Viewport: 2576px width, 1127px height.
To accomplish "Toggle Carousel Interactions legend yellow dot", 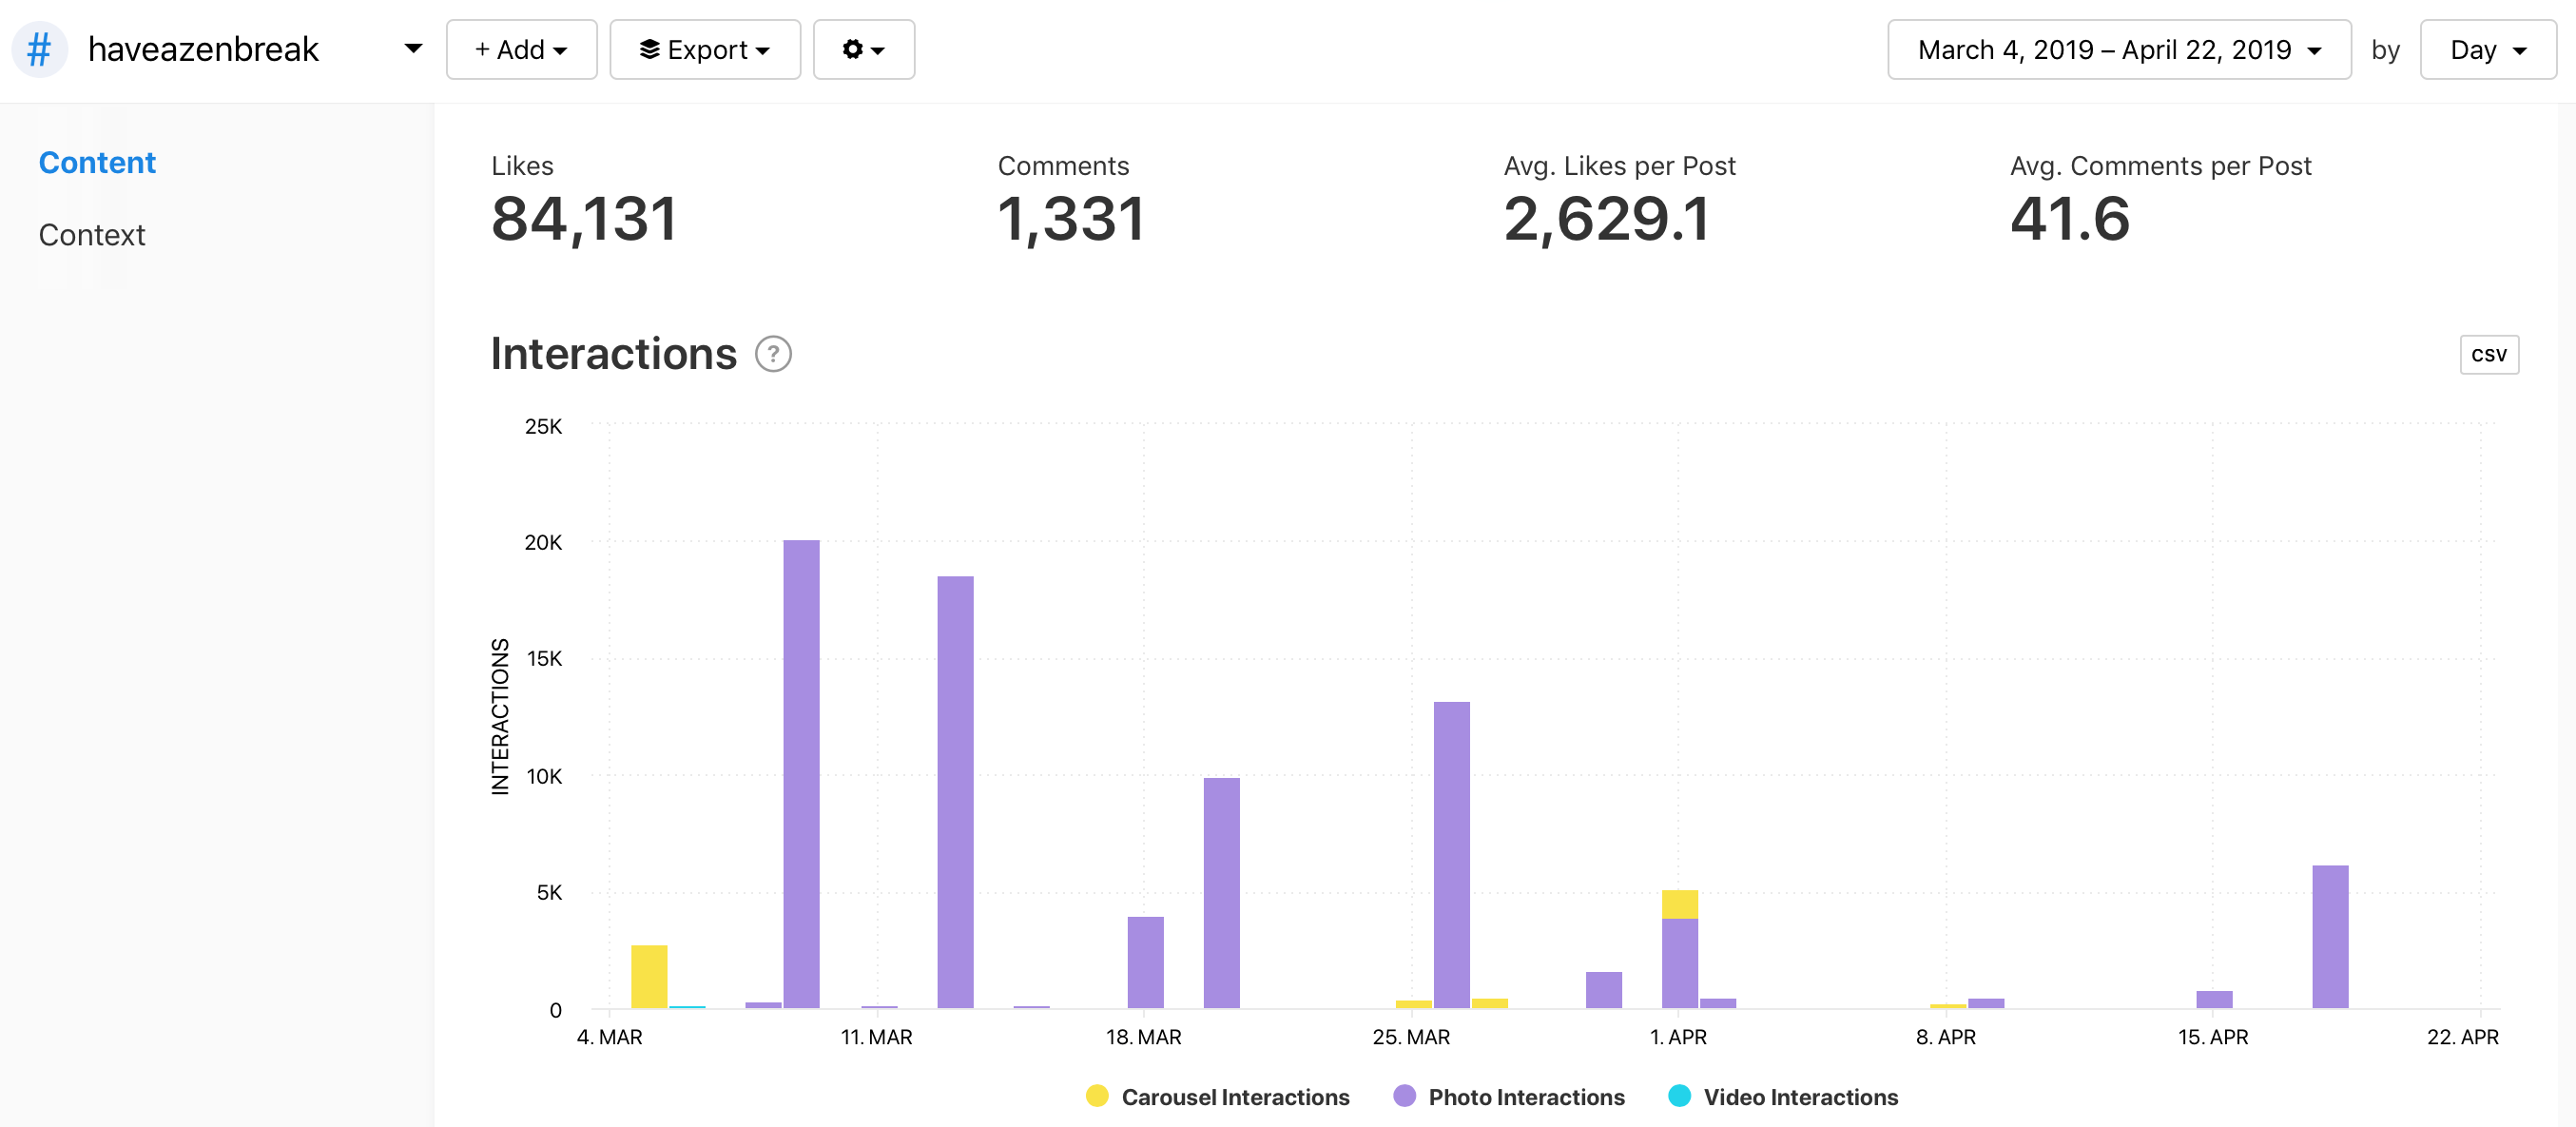I will (1097, 1096).
